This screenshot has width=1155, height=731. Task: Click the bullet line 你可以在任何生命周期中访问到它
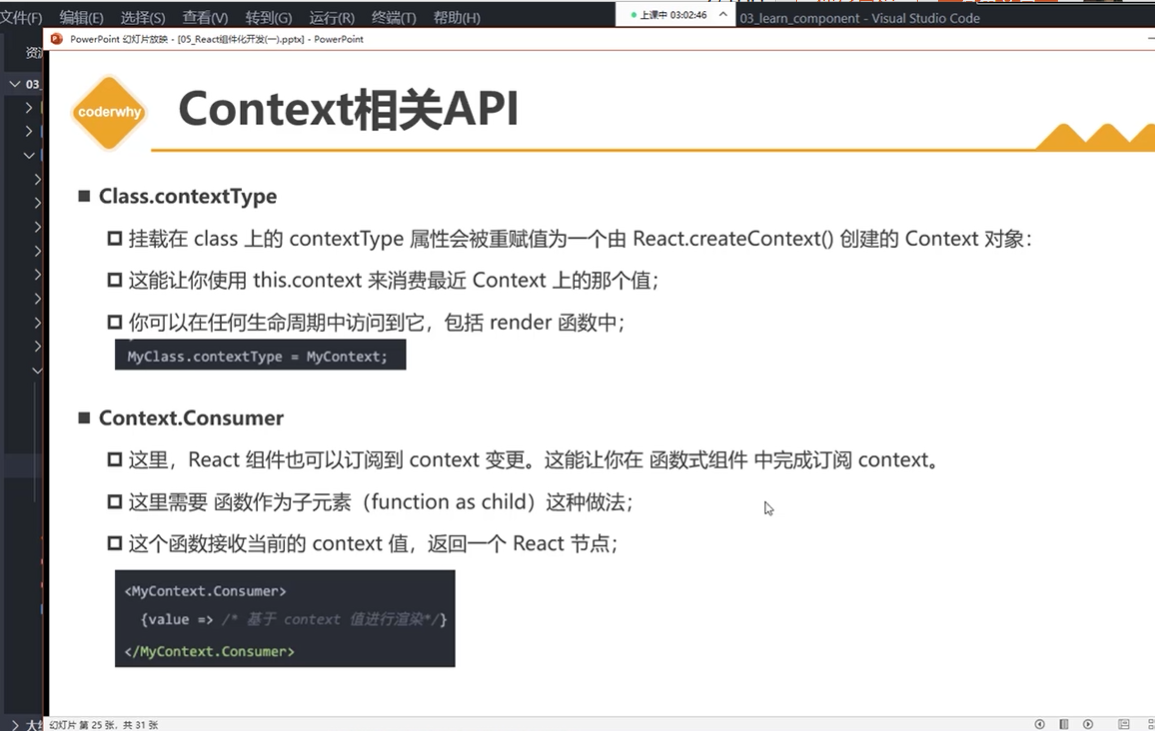click(x=376, y=323)
